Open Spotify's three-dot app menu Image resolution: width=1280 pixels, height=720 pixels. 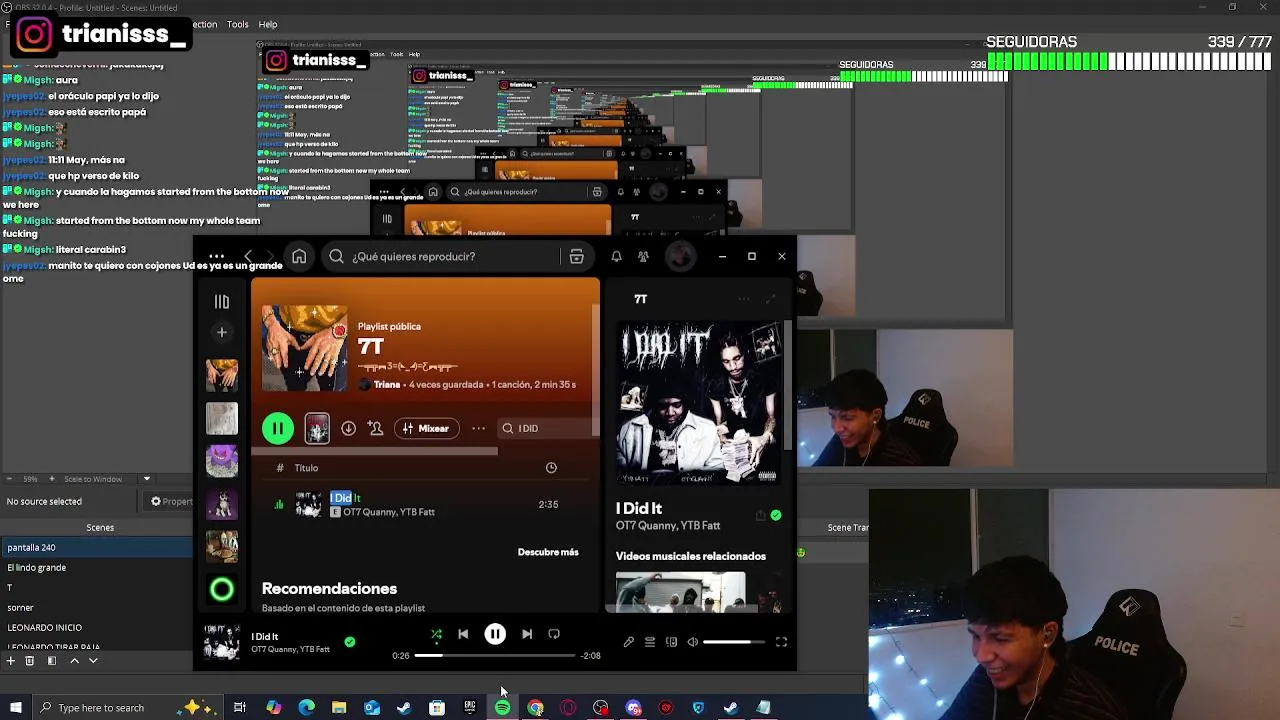216,257
